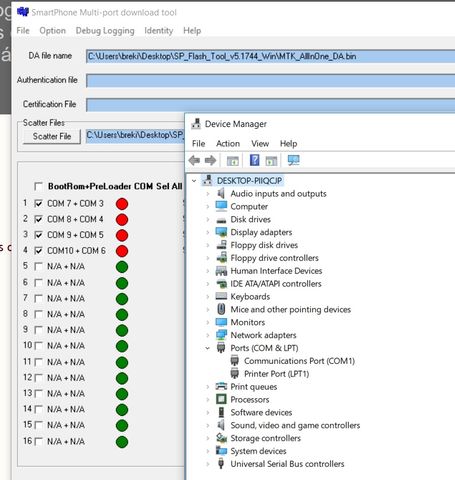Viewport: 455px width, 480px height.
Task: Open the Device Manager Action menu
Action: [228, 144]
